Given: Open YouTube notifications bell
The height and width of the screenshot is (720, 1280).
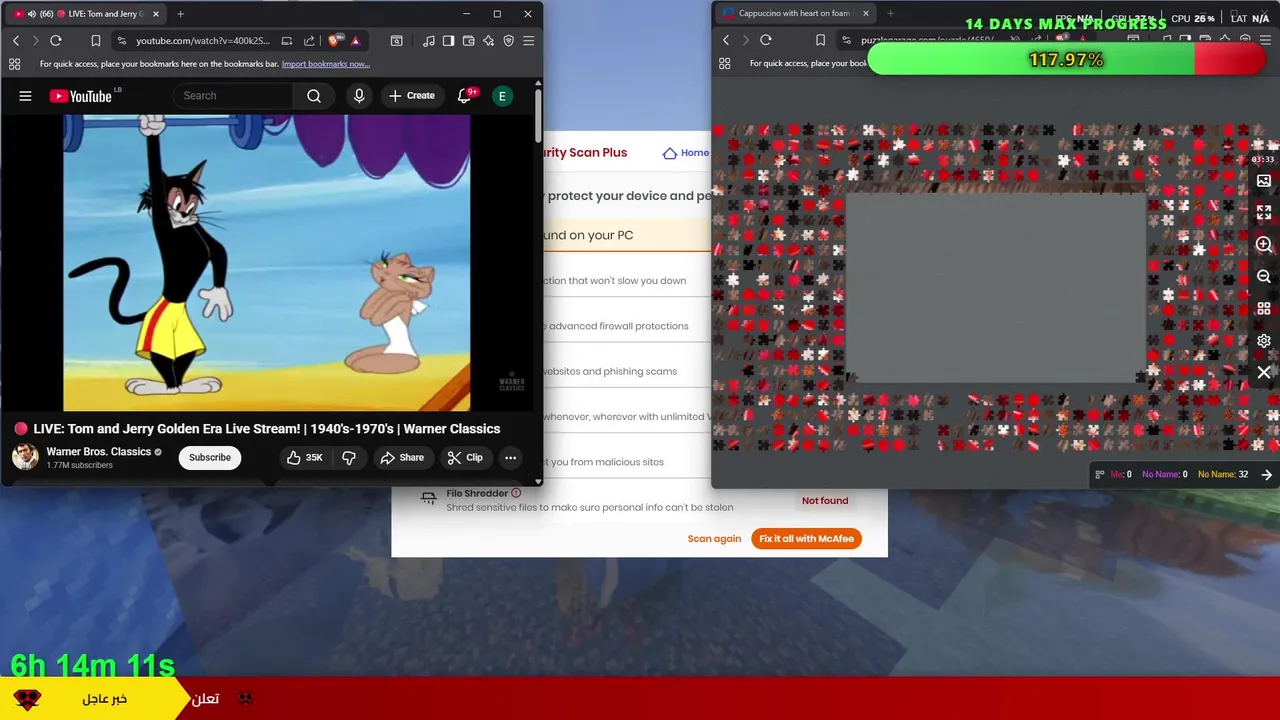Looking at the screenshot, I should tap(464, 96).
